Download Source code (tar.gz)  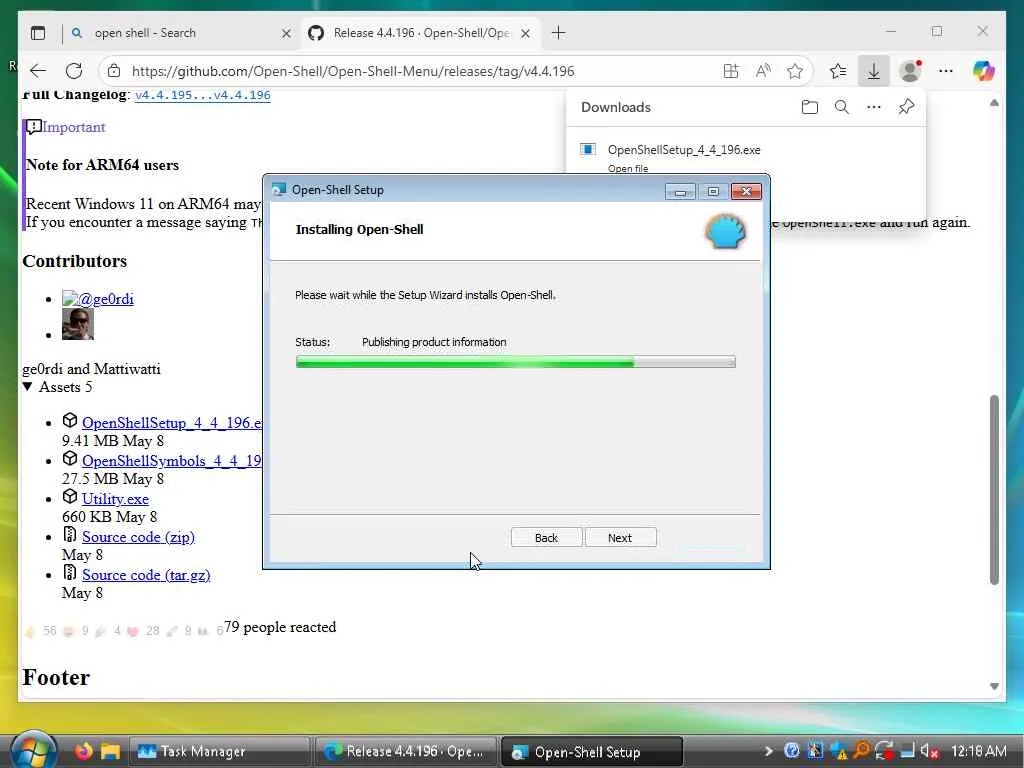[146, 575]
